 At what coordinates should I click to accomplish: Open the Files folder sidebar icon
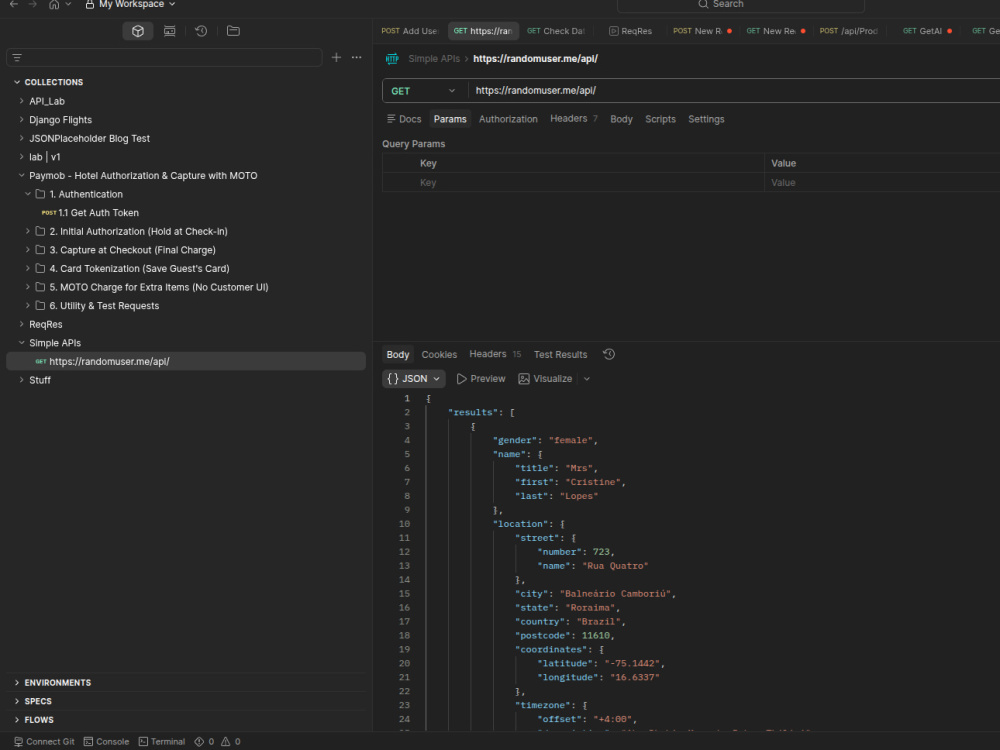point(233,31)
